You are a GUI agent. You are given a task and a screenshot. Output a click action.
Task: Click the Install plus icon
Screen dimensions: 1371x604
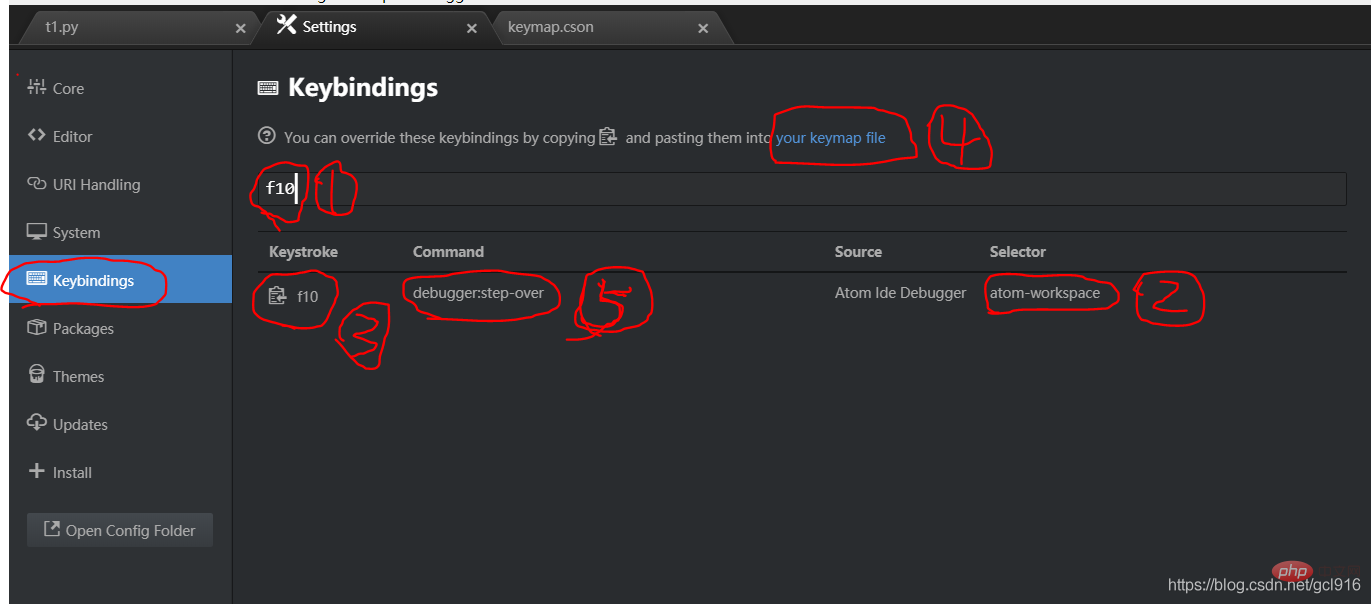point(37,471)
